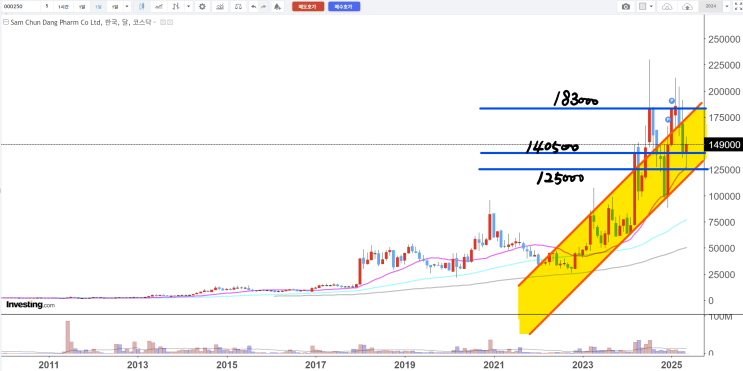Select the 5 interval button
Image resolution: width=743 pixels, height=371 pixels.
tap(47, 7)
